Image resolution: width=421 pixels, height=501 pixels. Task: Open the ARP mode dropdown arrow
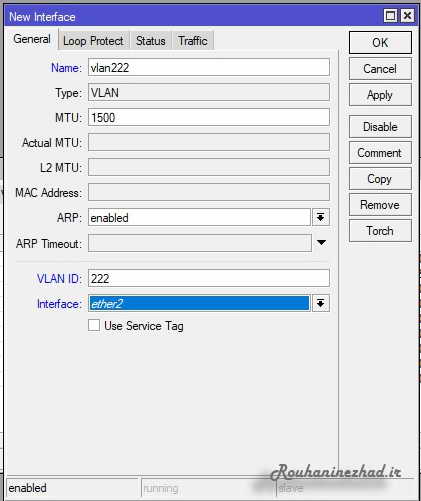point(321,218)
